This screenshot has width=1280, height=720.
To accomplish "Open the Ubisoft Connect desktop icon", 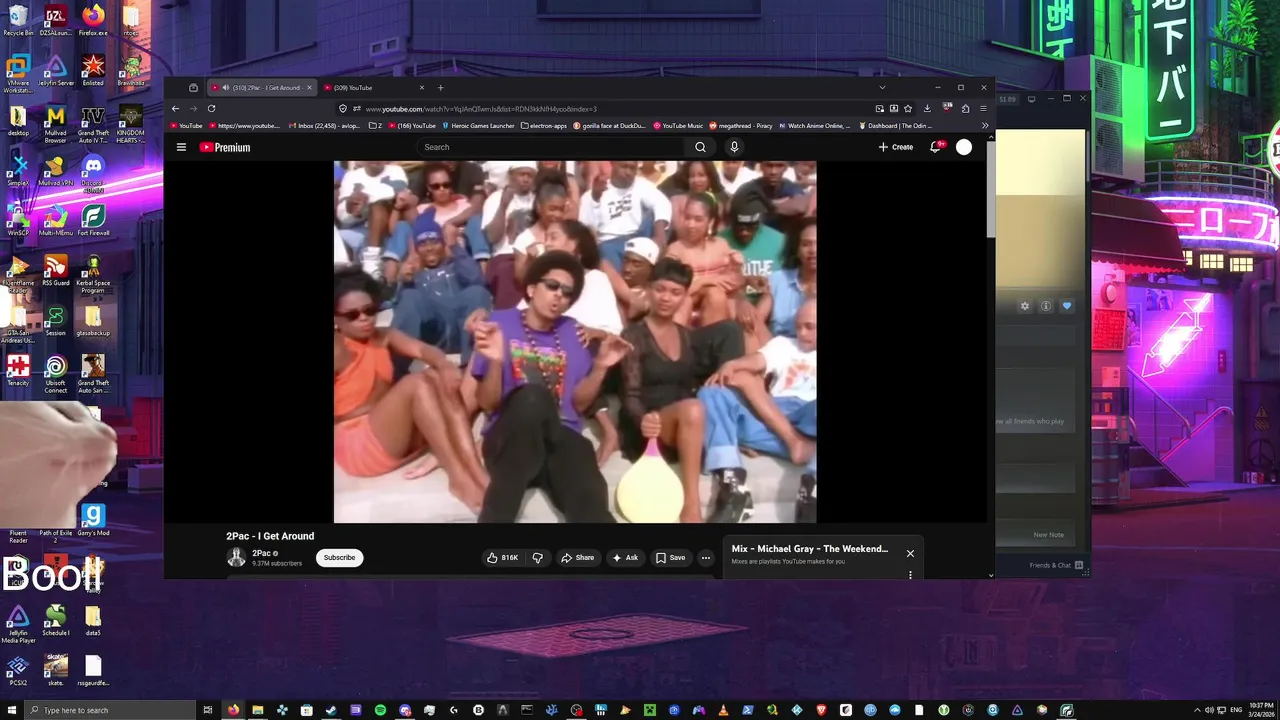I will click(x=56, y=372).
